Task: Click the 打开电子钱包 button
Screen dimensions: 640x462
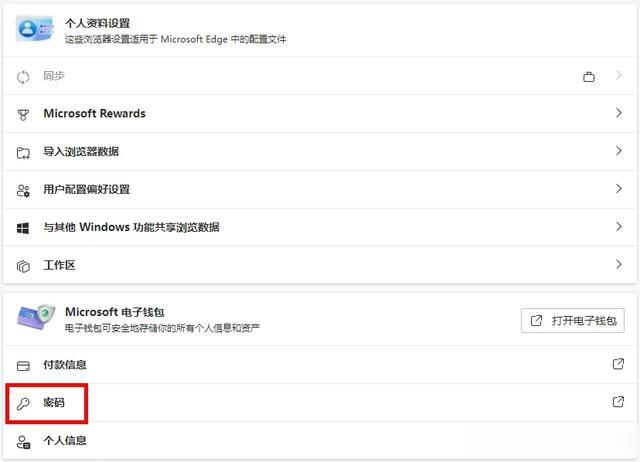Action: [573, 320]
